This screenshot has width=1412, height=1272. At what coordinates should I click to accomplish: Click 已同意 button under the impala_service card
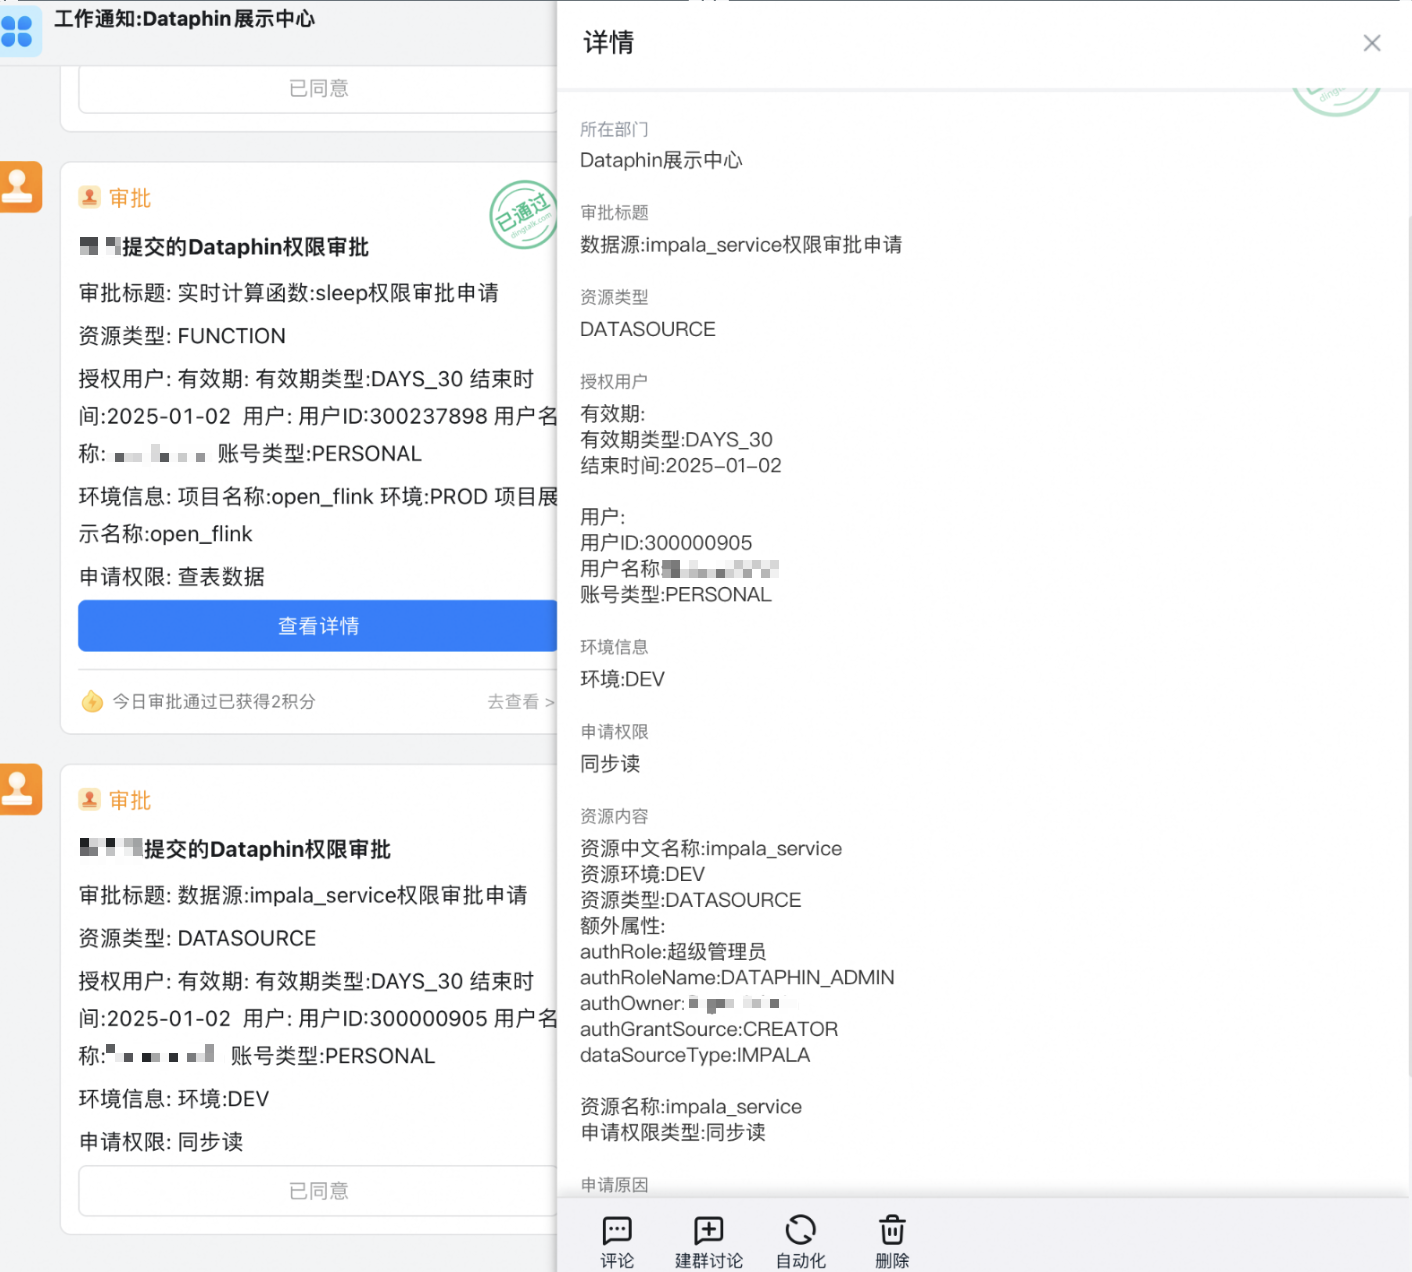pyautogui.click(x=318, y=1191)
